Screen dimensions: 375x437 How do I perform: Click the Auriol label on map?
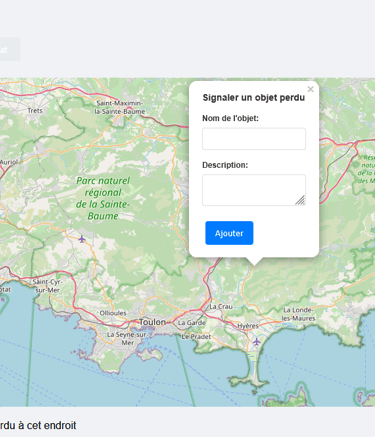[x=8, y=162]
